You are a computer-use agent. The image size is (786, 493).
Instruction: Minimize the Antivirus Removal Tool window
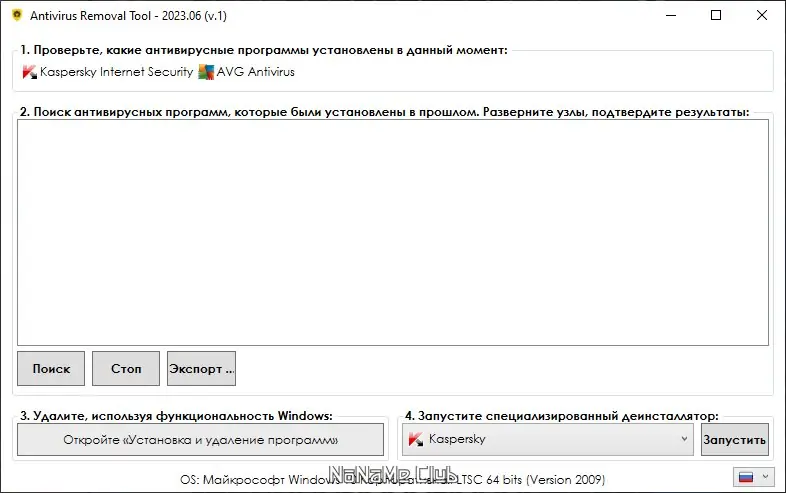[671, 16]
